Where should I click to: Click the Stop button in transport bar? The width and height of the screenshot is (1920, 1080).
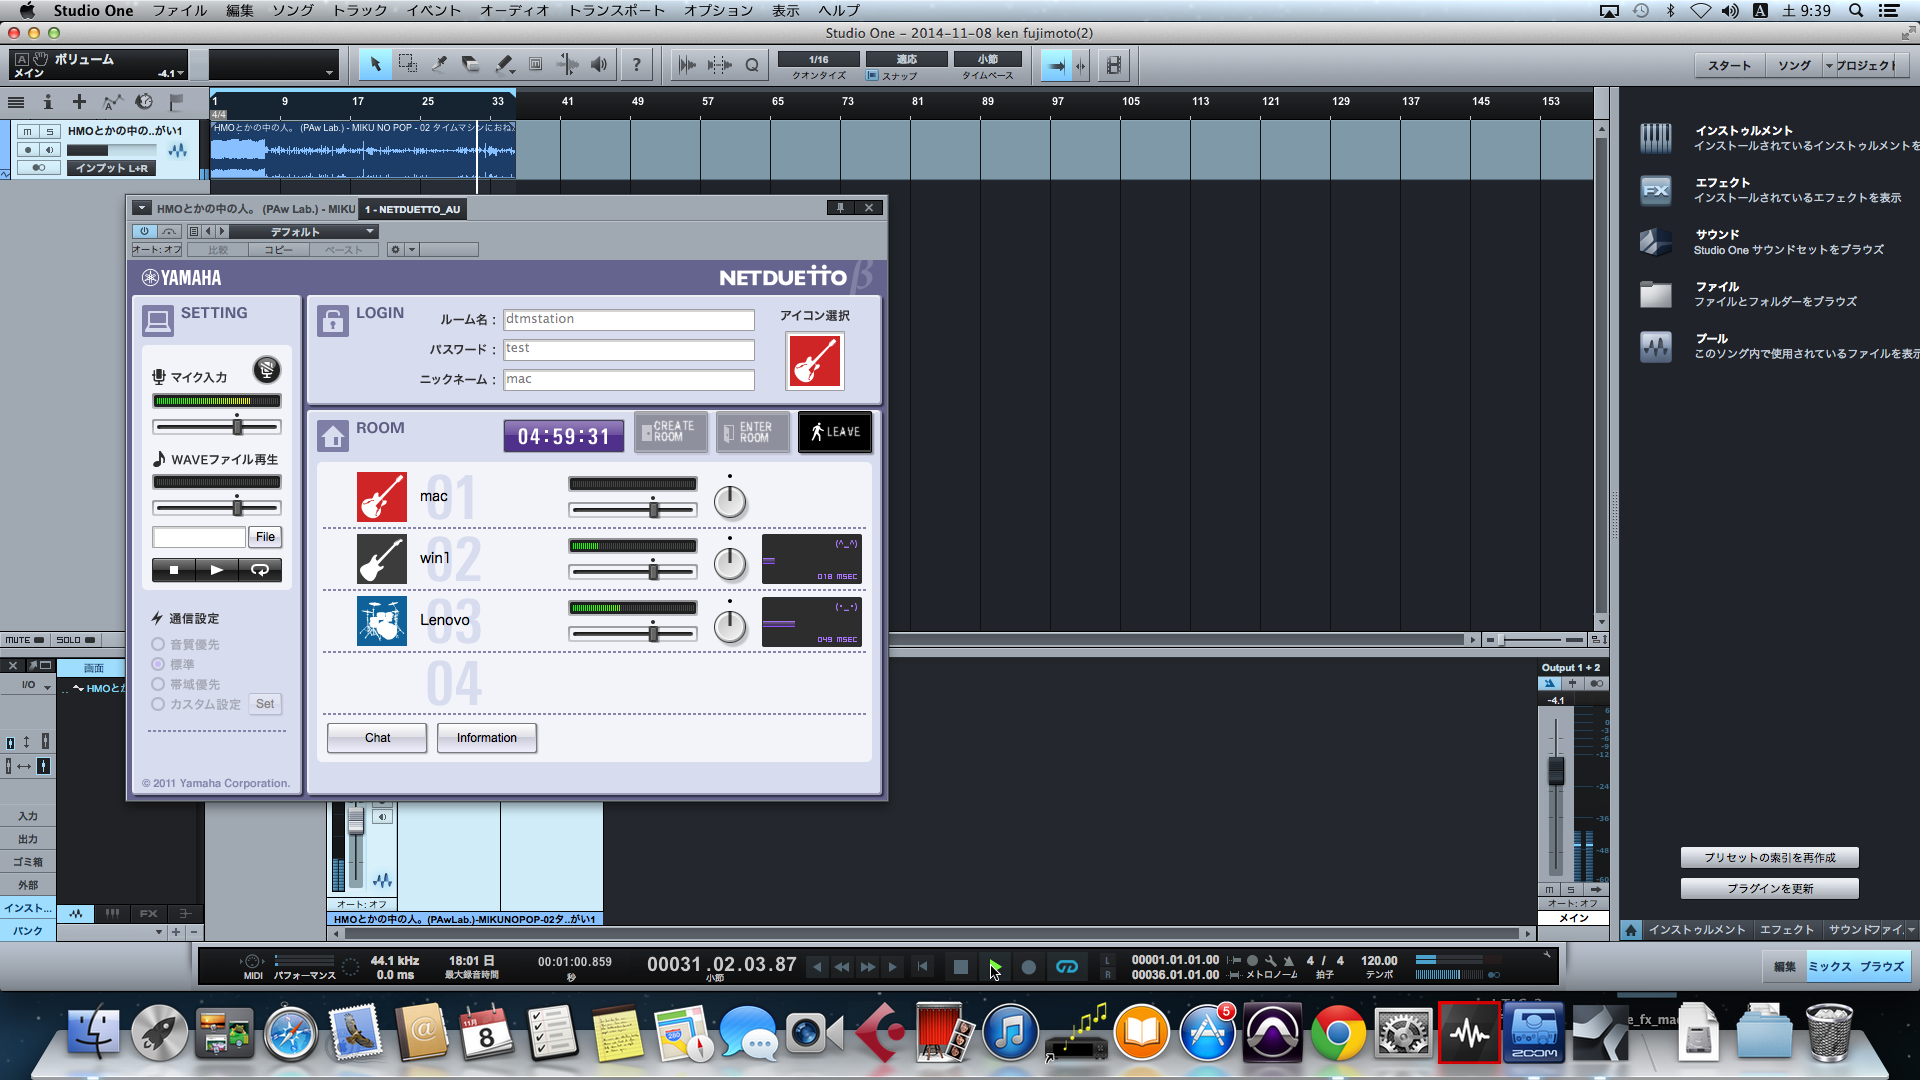[x=960, y=967]
